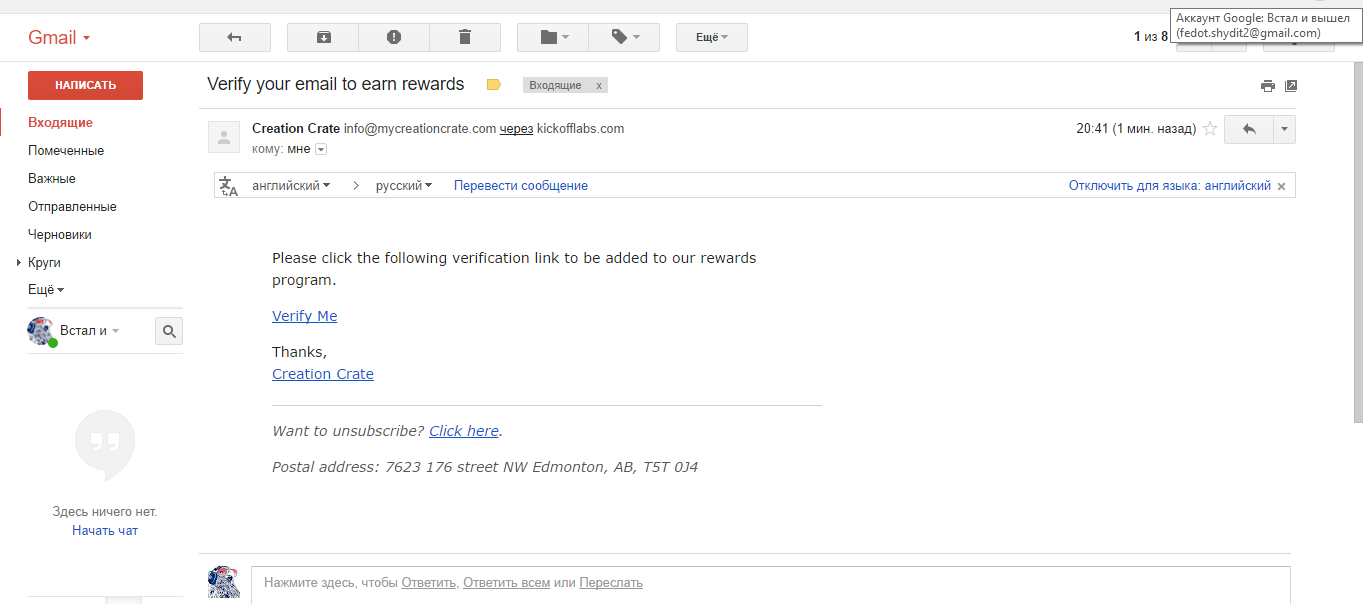Reply using the arrow button
This screenshot has width=1363, height=604.
tap(1248, 129)
